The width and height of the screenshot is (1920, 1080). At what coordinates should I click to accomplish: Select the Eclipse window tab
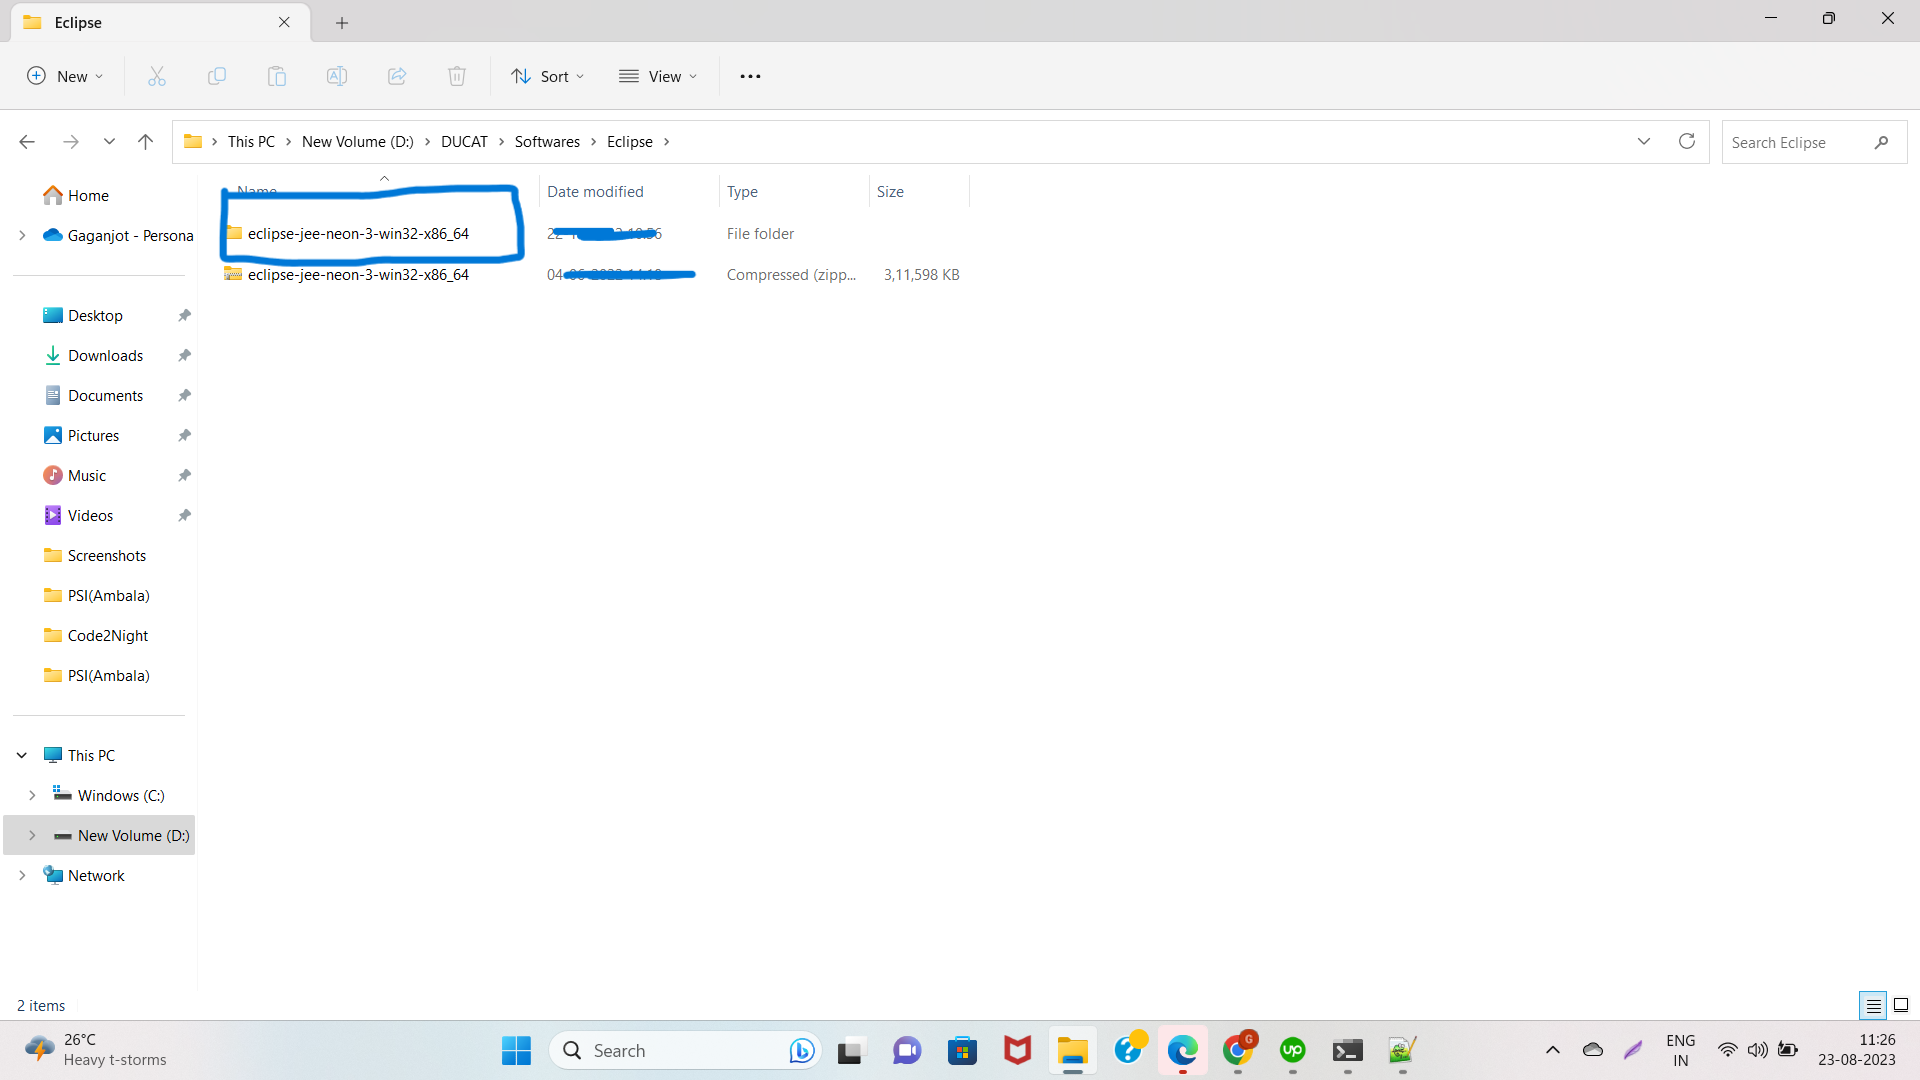pyautogui.click(x=160, y=22)
